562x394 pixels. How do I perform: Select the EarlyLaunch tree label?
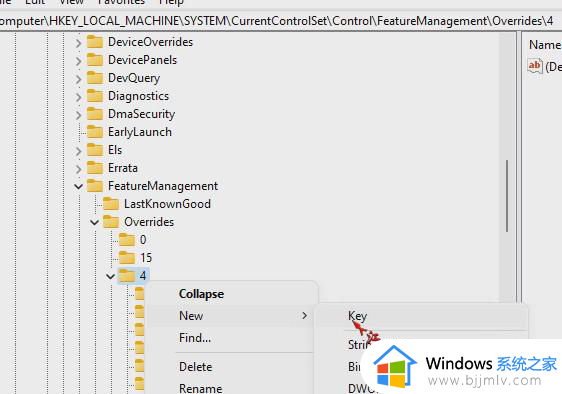click(x=140, y=132)
